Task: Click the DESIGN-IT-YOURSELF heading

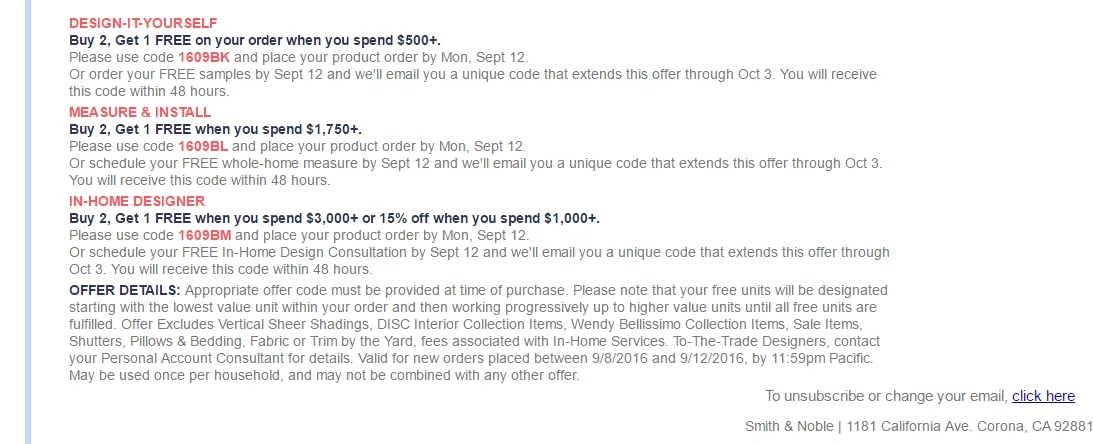Action: tap(143, 24)
